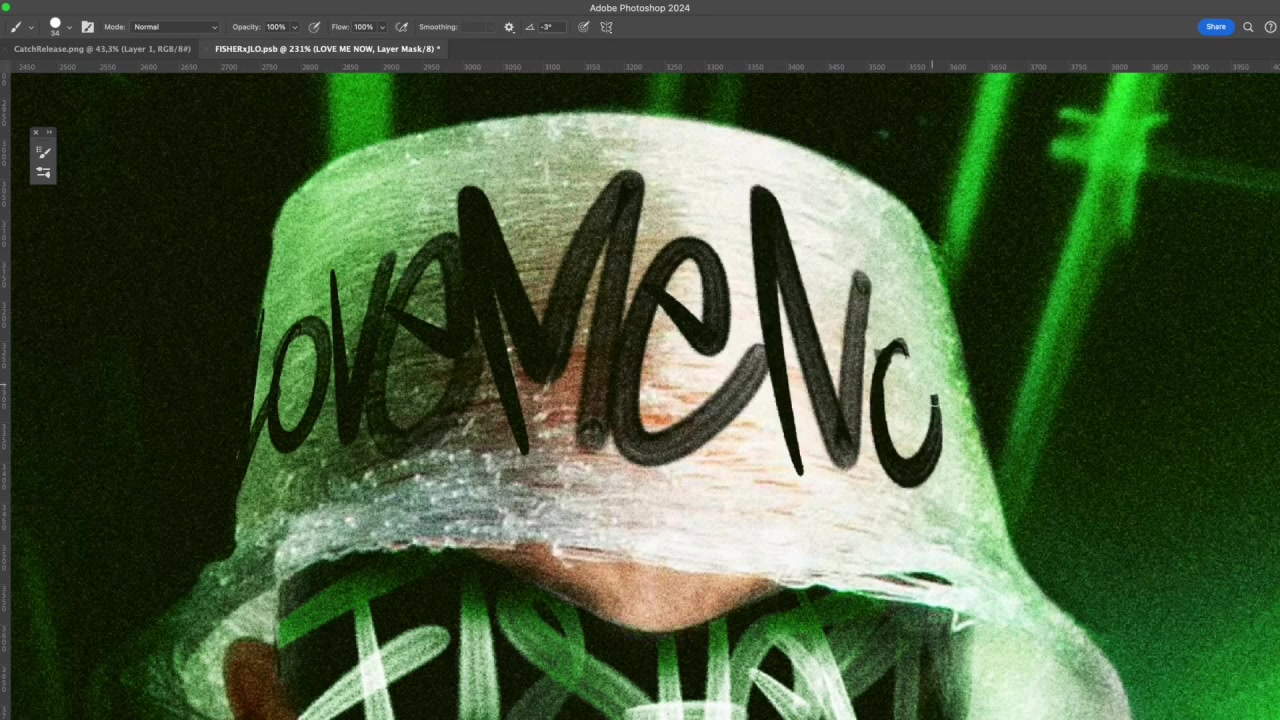Screen dimensions: 1280x720
Task: Open the Brushes panel icon in floating dock
Action: (x=43, y=152)
